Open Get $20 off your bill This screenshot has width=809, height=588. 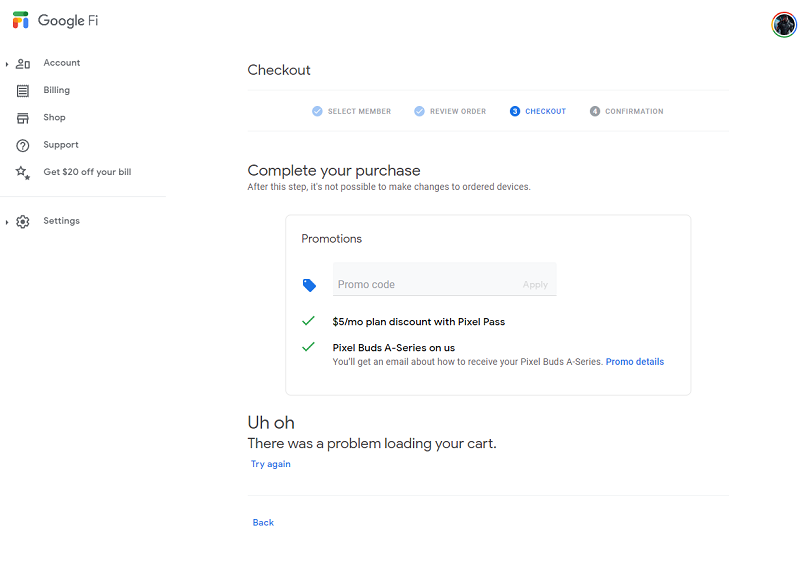pyautogui.click(x=87, y=172)
